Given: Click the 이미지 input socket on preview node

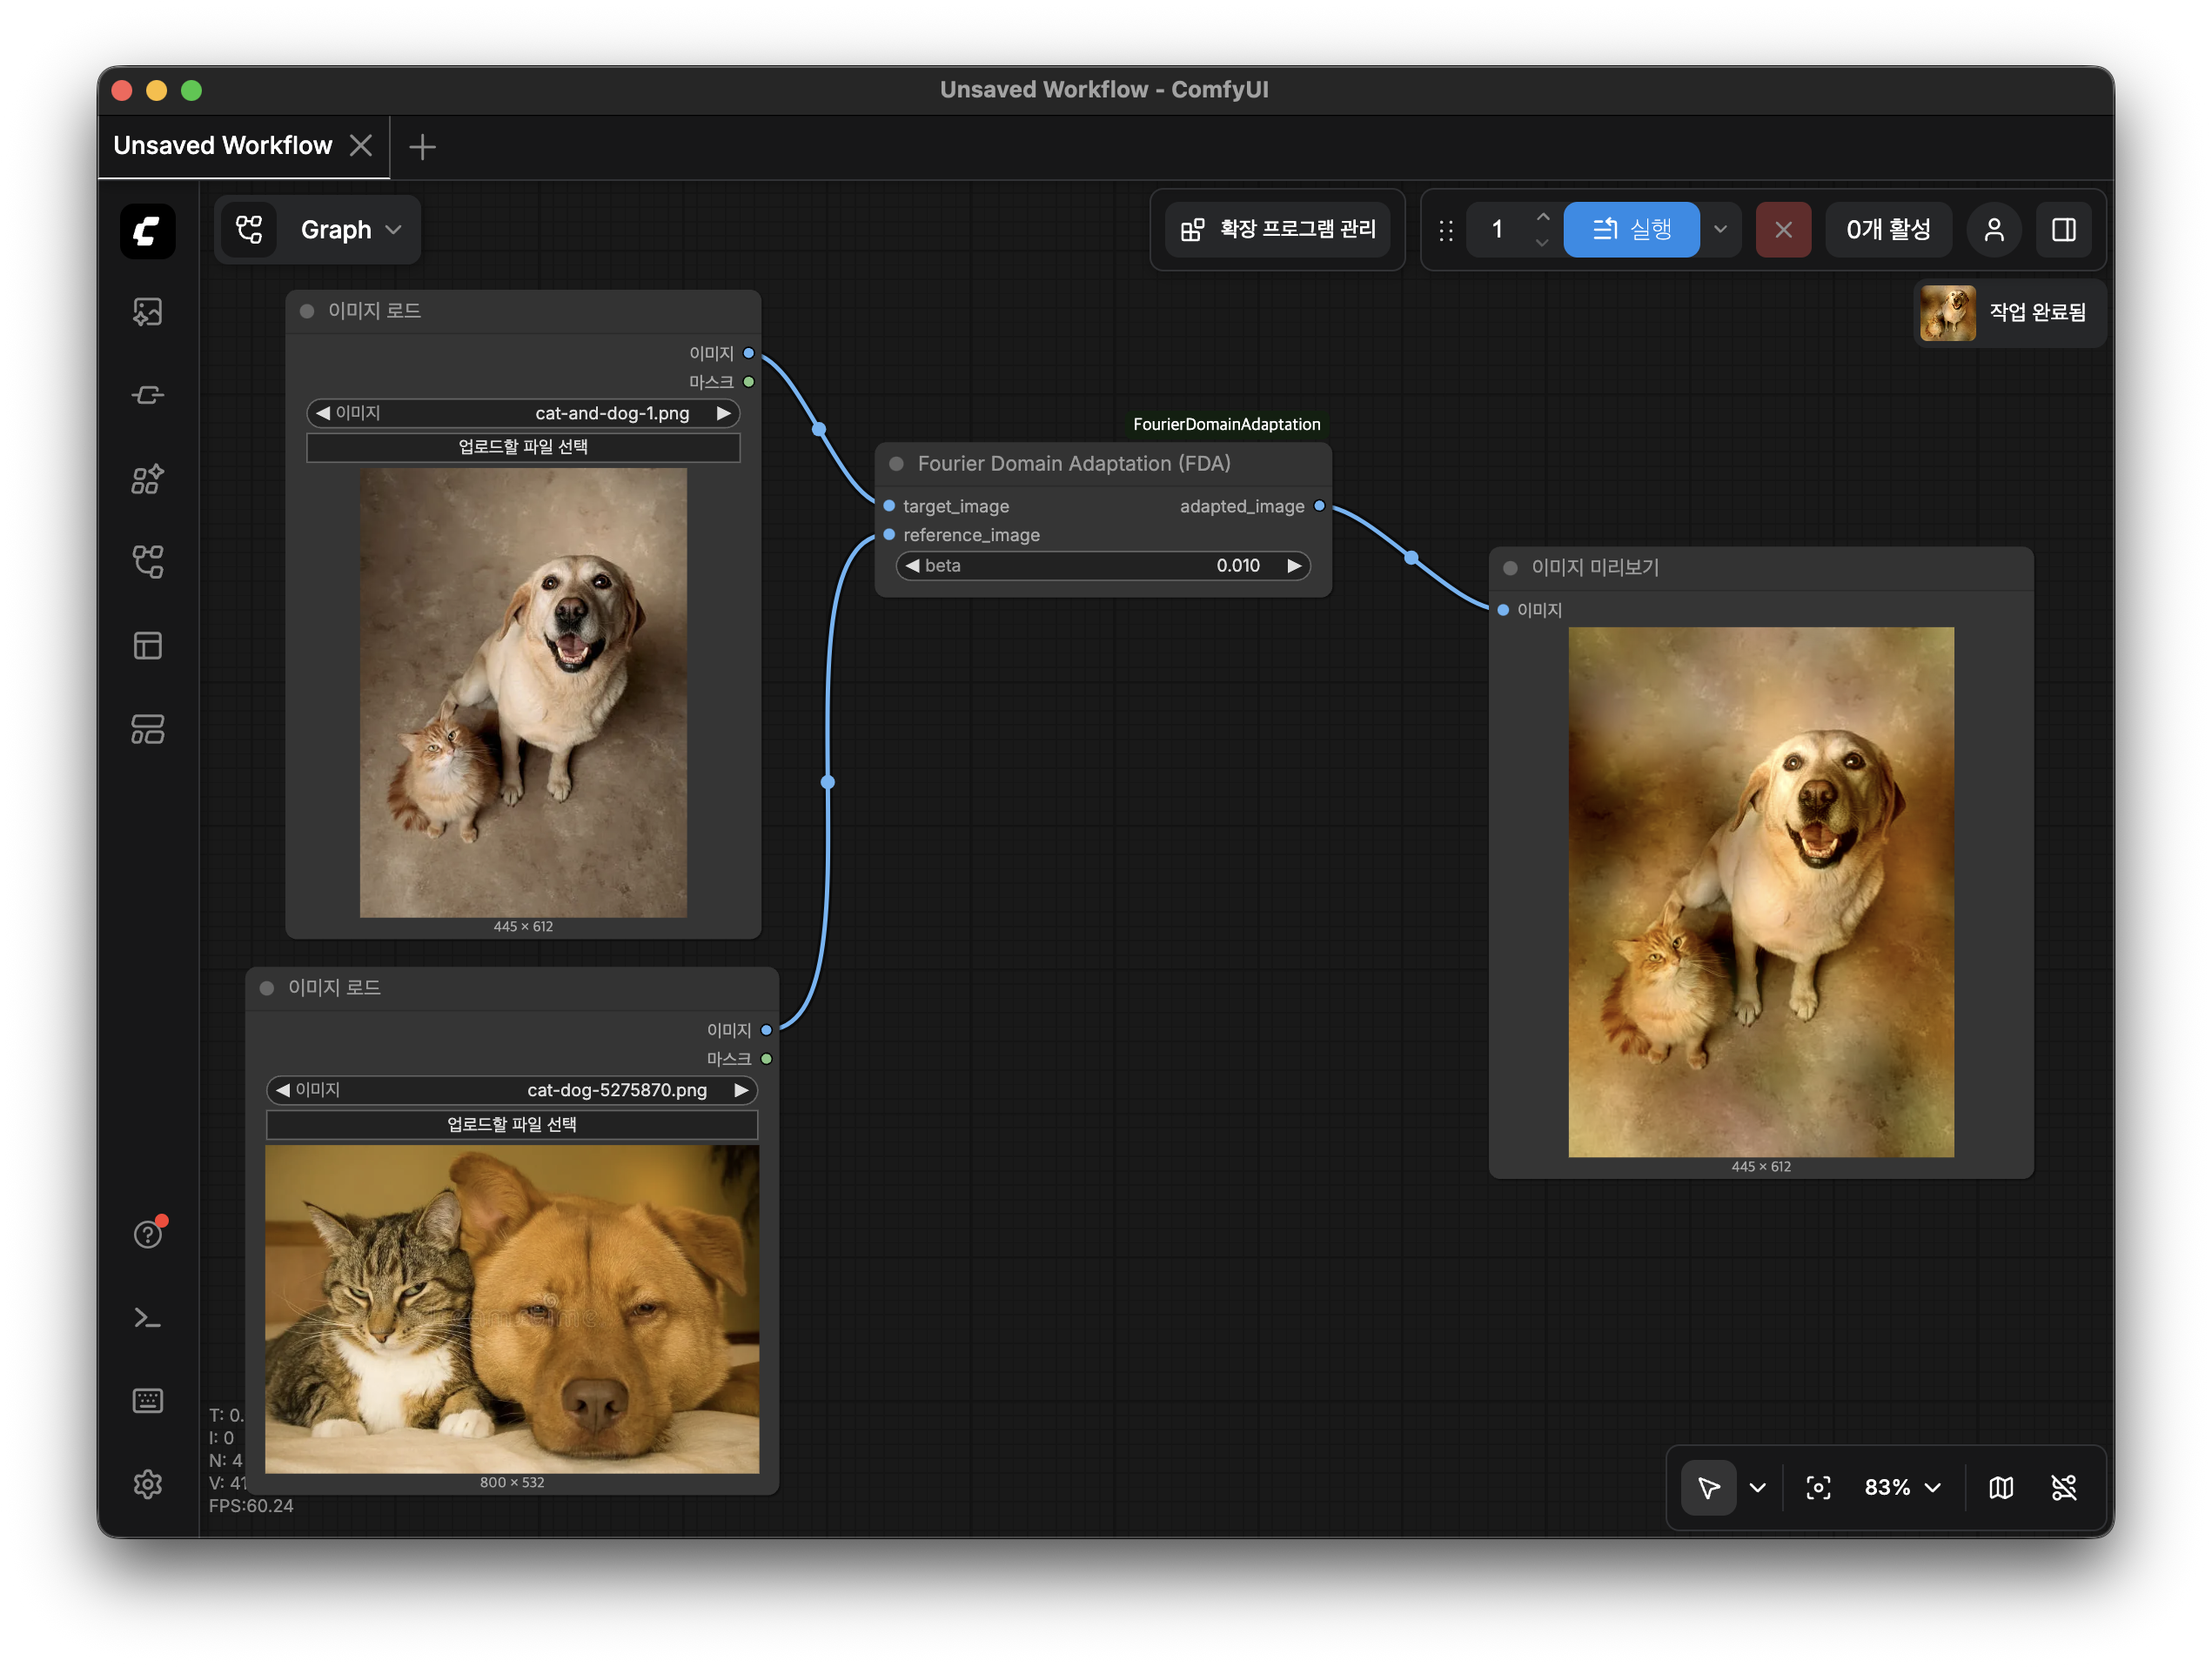Looking at the screenshot, I should [1503, 610].
